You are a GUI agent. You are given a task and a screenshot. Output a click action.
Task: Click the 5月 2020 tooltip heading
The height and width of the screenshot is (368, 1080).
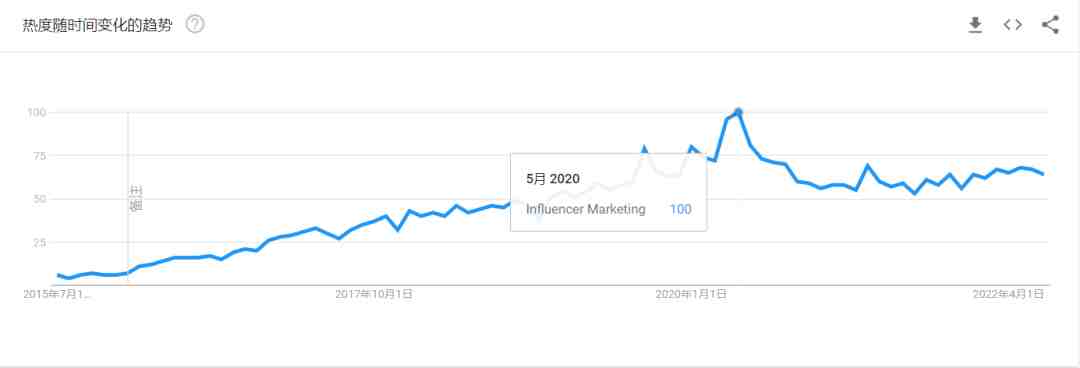pos(553,179)
